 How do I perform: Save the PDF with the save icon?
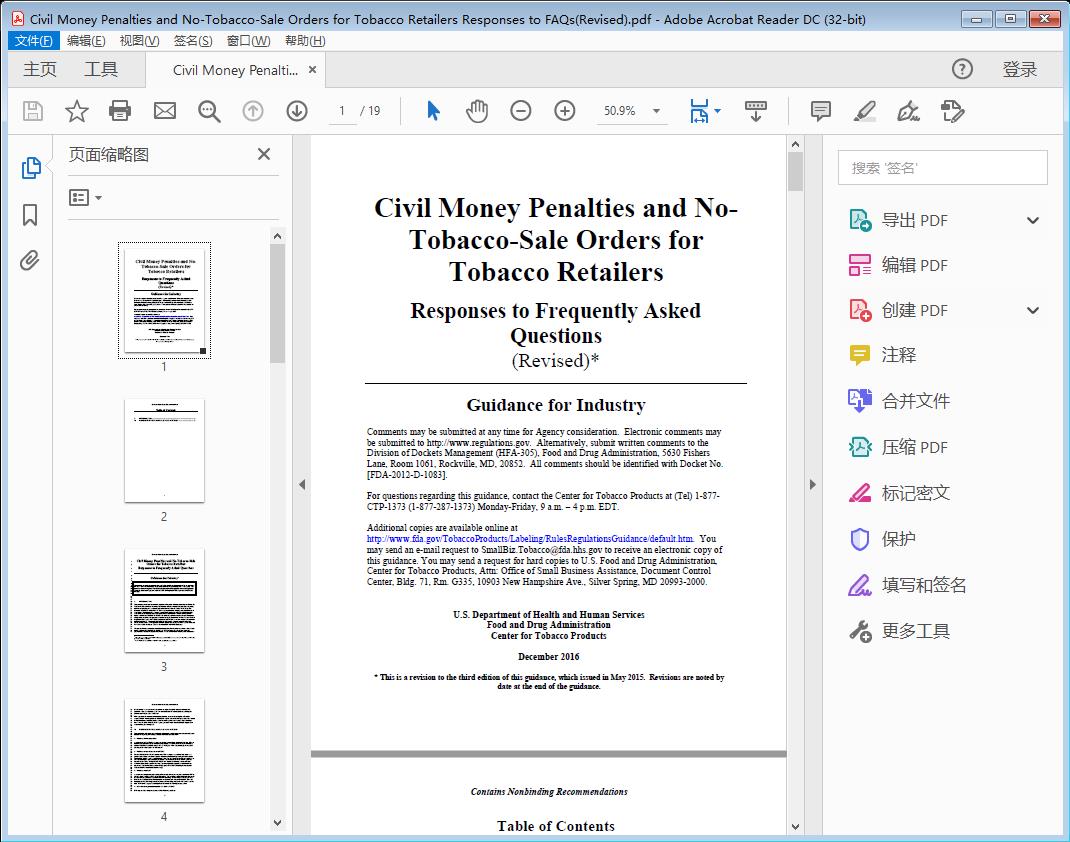point(31,111)
